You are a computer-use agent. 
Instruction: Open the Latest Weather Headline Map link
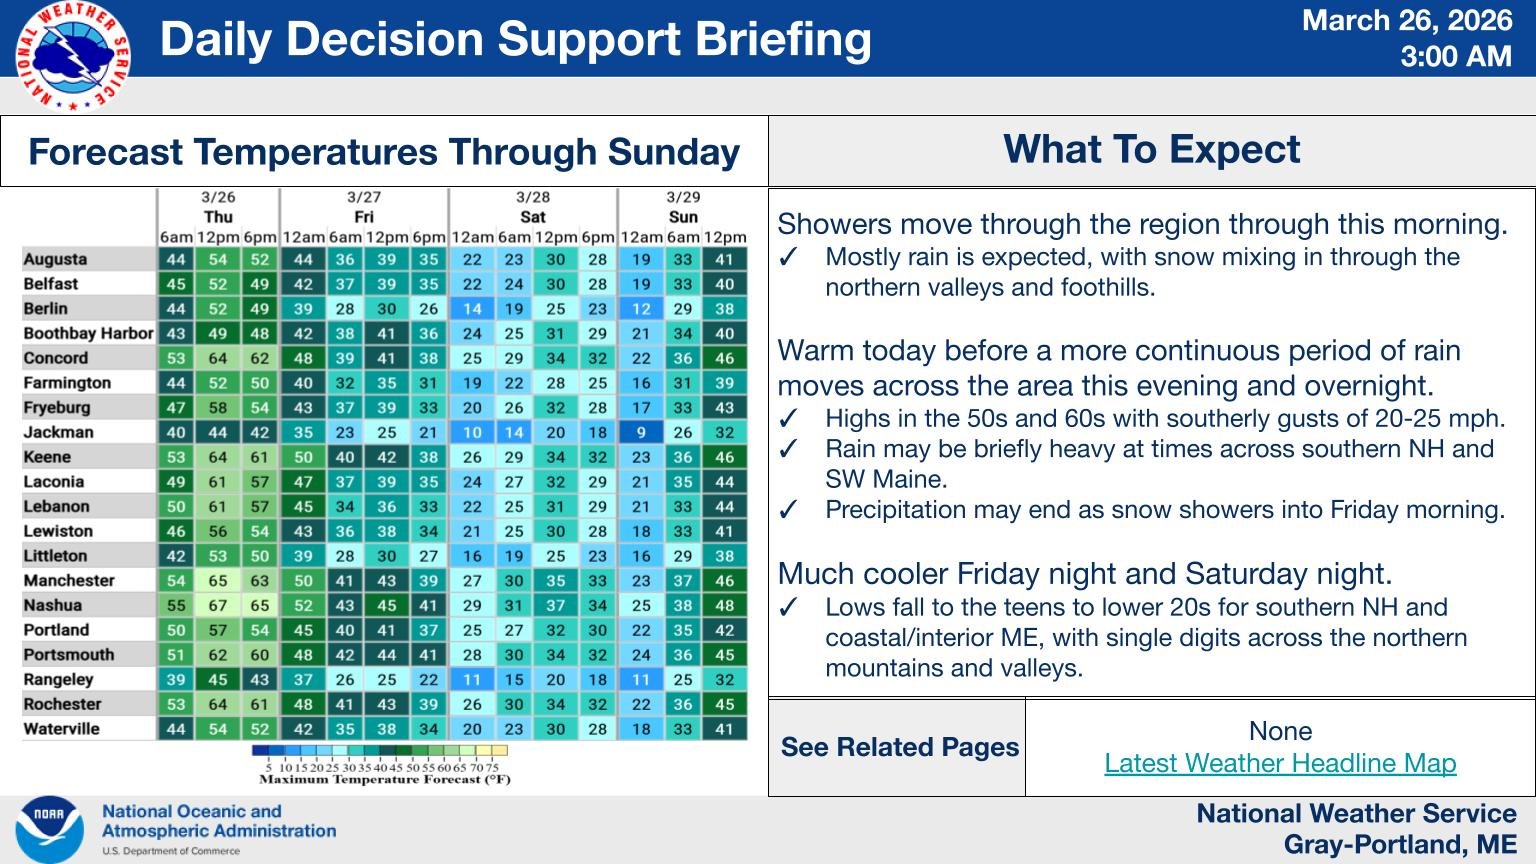pyautogui.click(x=1280, y=763)
